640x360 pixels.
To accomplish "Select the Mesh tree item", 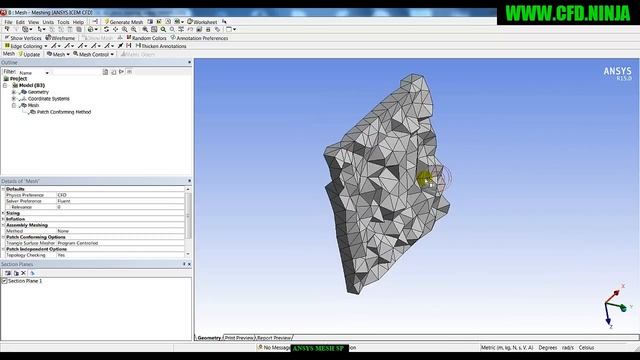I will point(33,105).
